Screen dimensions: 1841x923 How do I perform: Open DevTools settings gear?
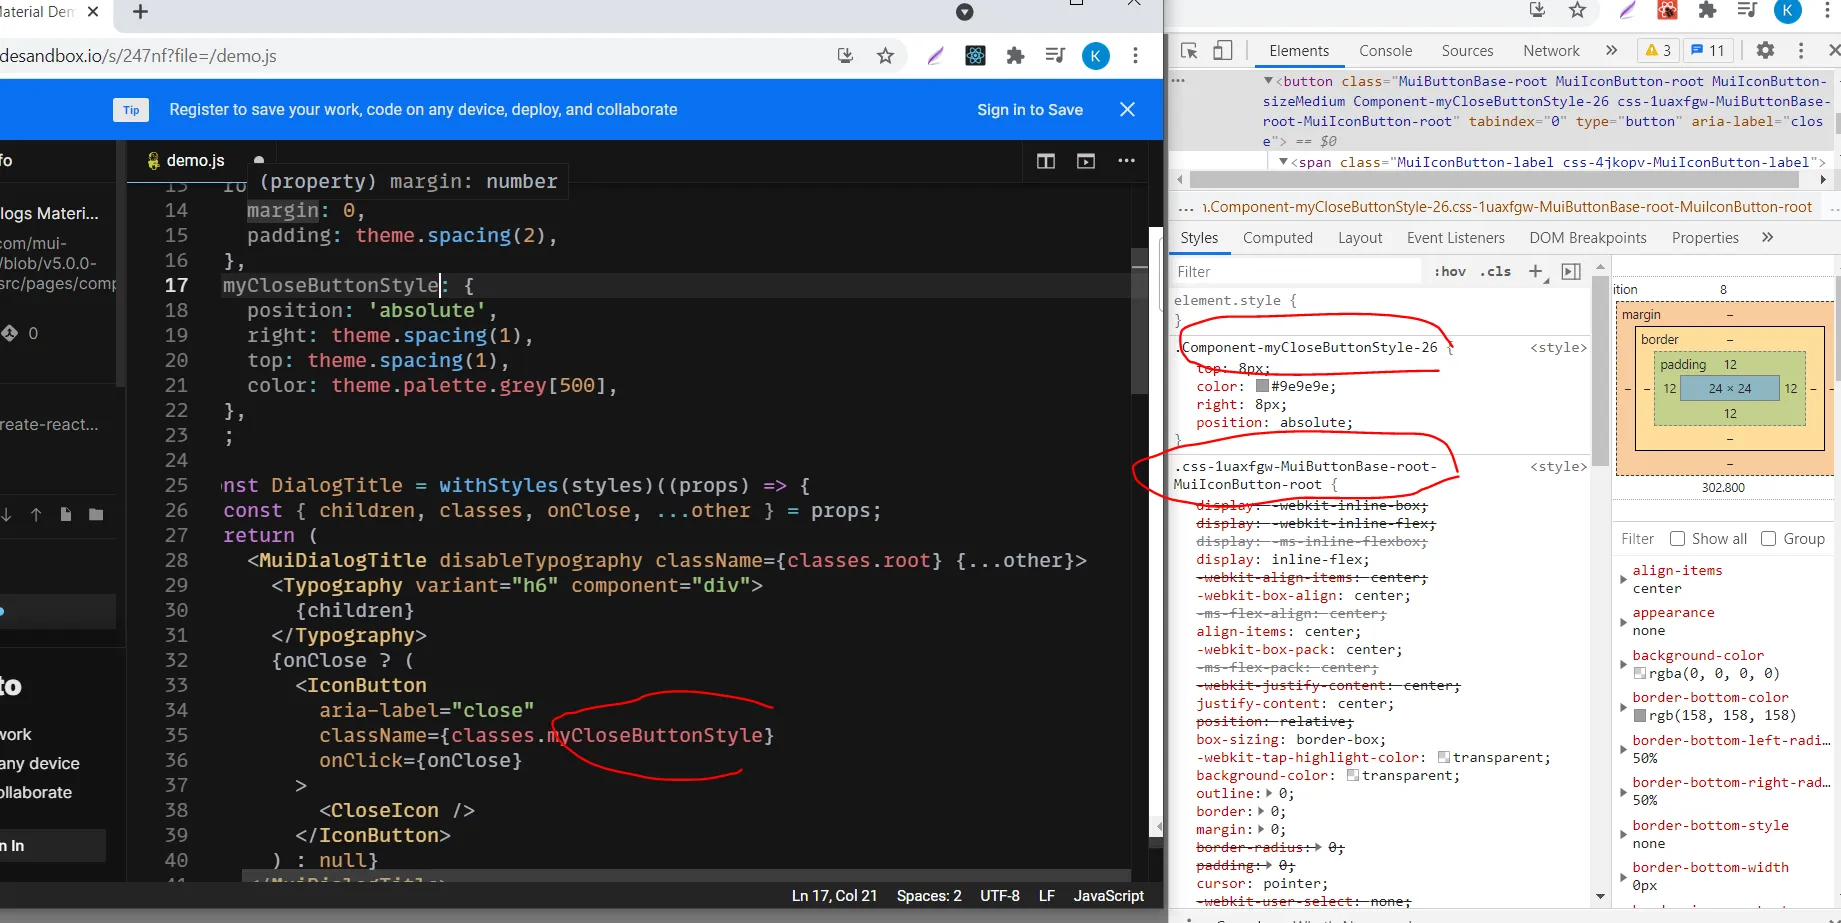1766,50
